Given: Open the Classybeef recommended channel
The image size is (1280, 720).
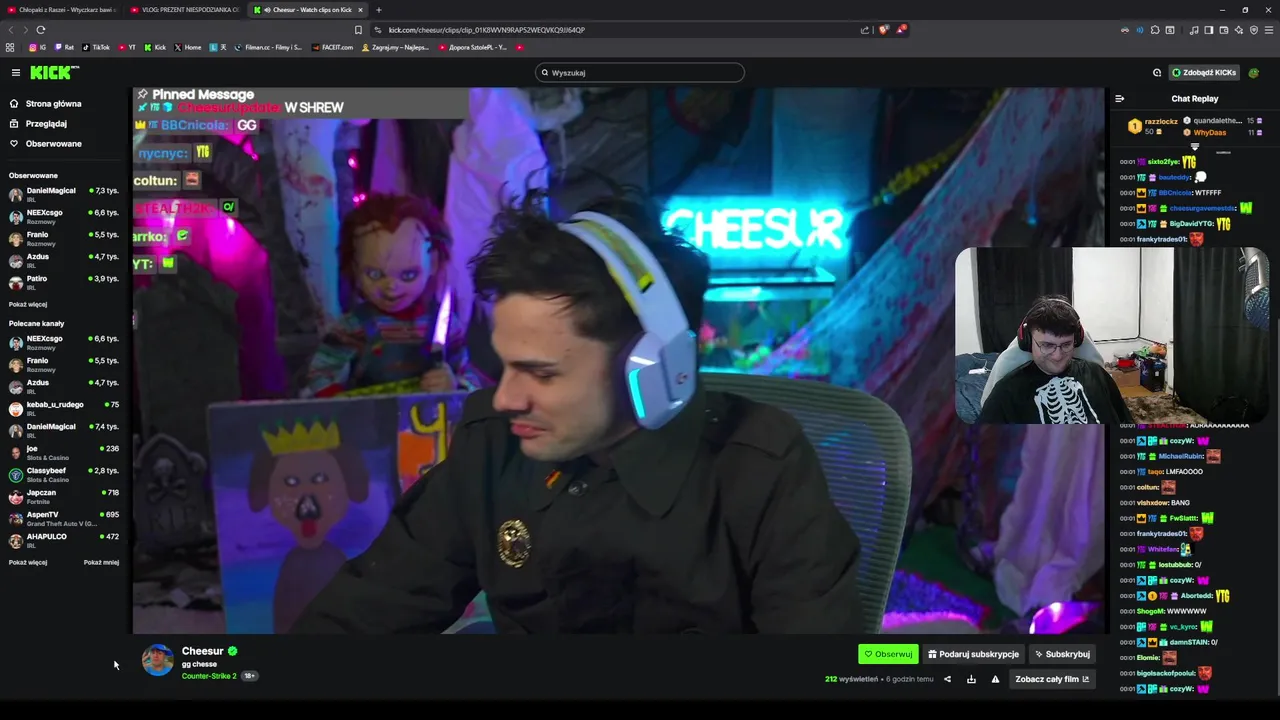Looking at the screenshot, I should point(64,474).
